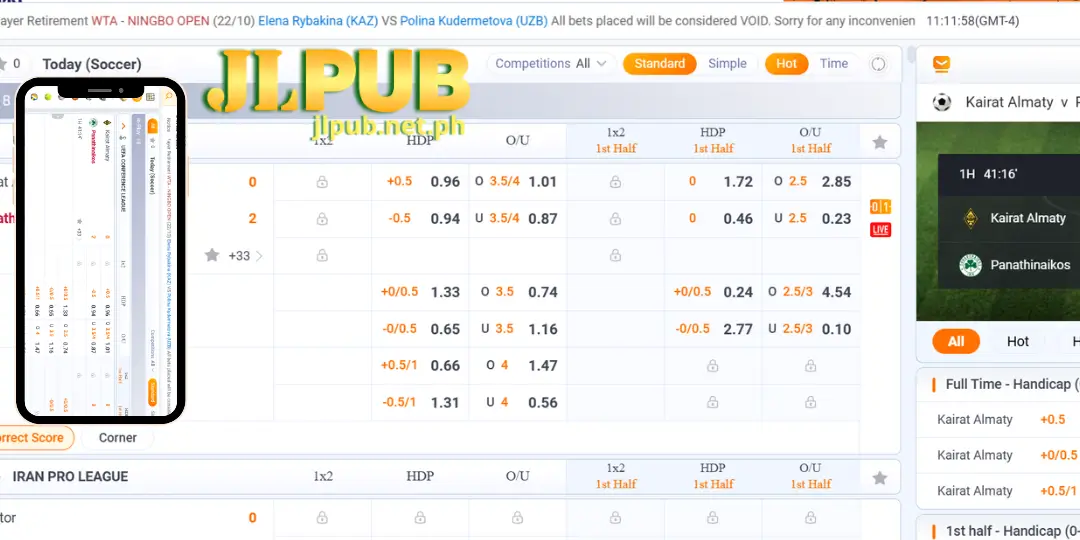This screenshot has width=1080, height=540.
Task: Switch to Simple view mode
Action: [727, 64]
